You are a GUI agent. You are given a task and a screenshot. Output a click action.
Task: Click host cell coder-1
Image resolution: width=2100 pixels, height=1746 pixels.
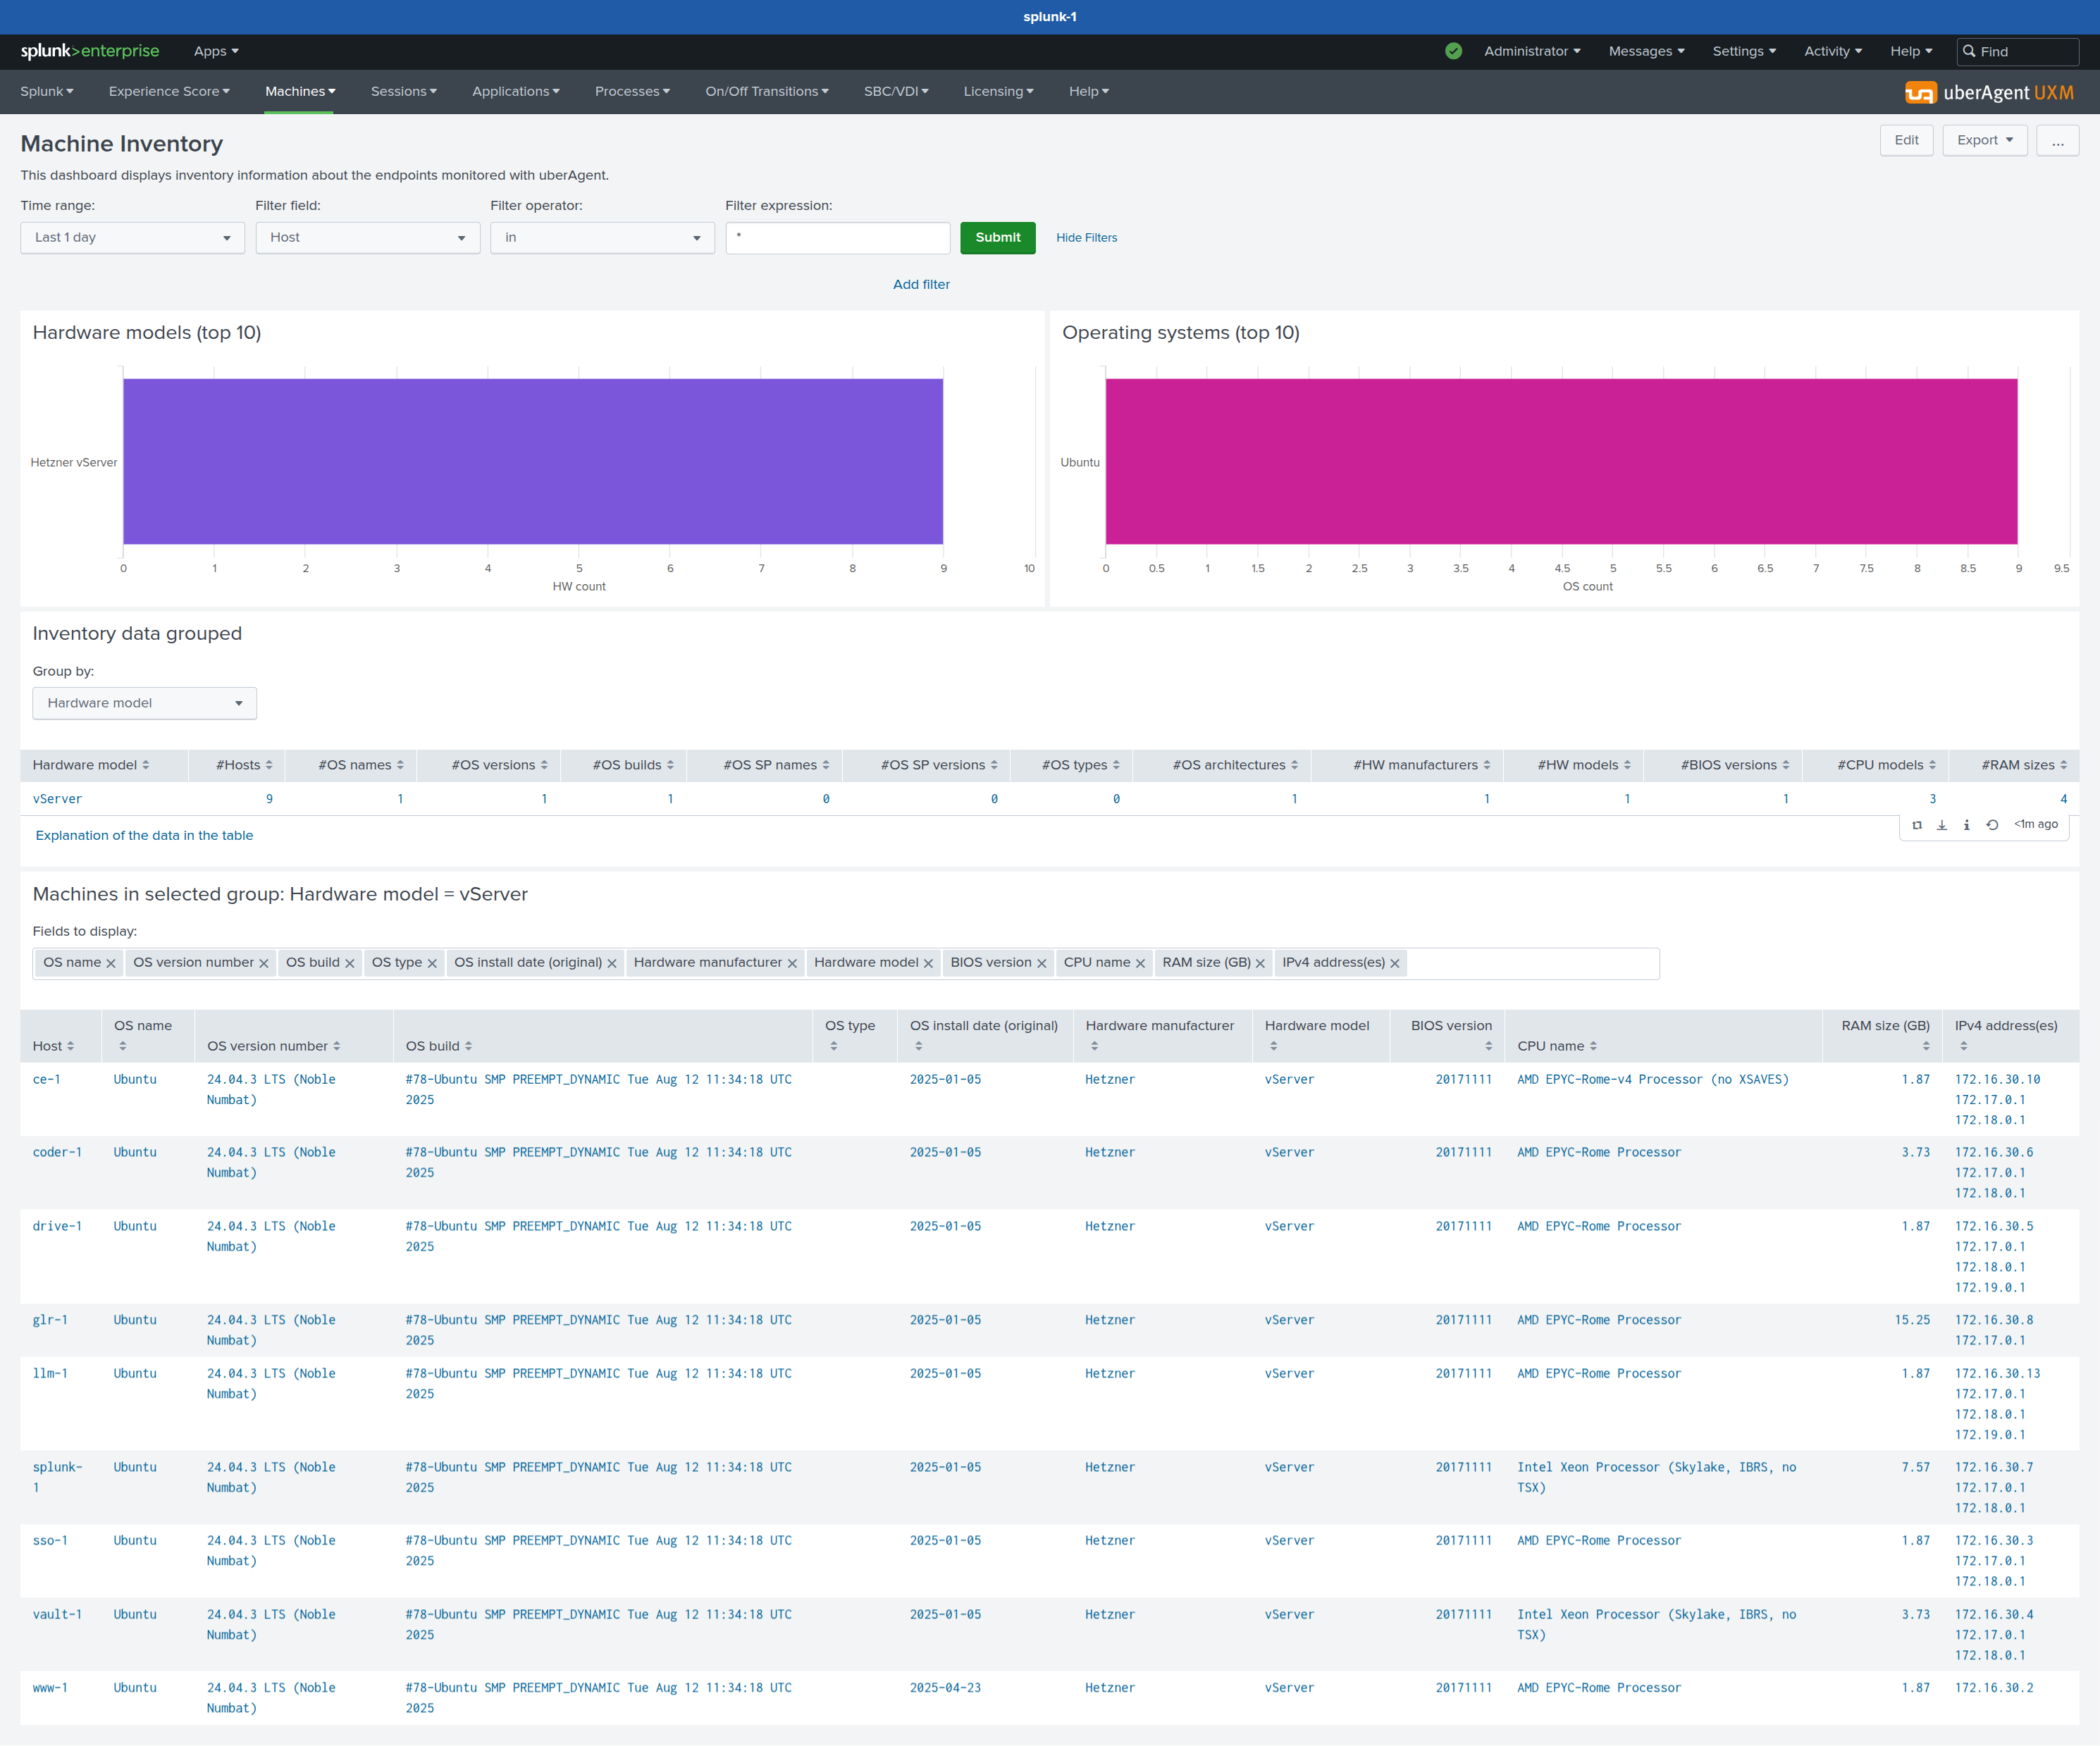pos(57,1153)
